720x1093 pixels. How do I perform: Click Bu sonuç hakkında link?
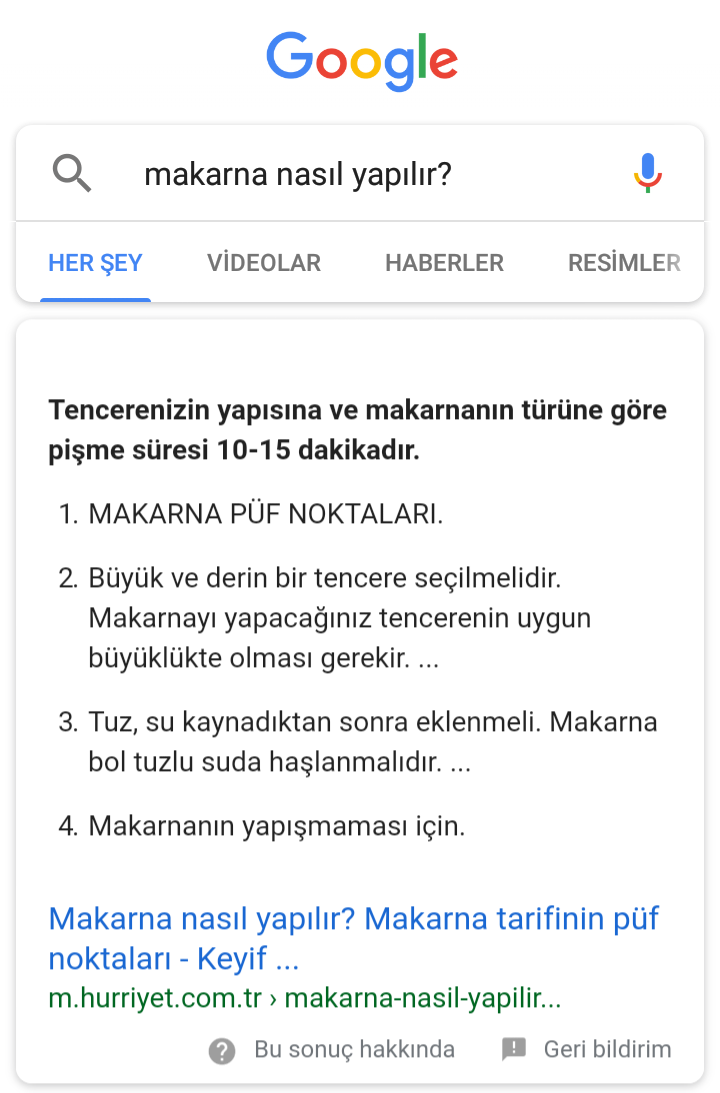[x=354, y=1049]
